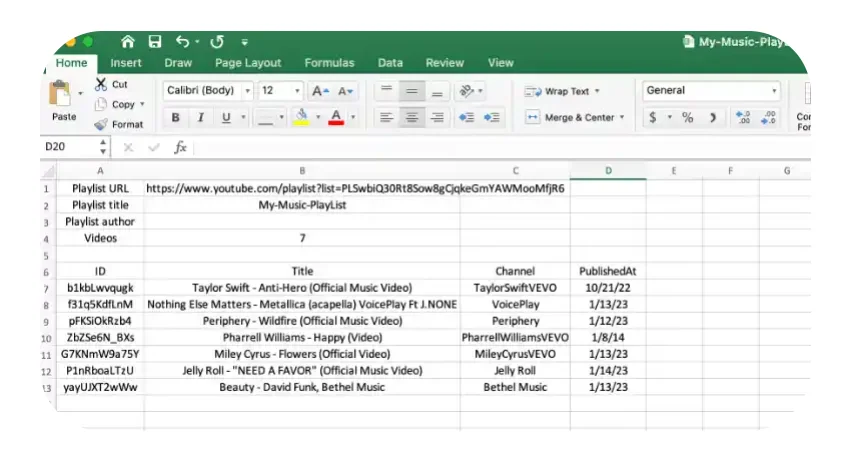Activate the Format painter brush
The image size is (860, 449).
point(101,124)
